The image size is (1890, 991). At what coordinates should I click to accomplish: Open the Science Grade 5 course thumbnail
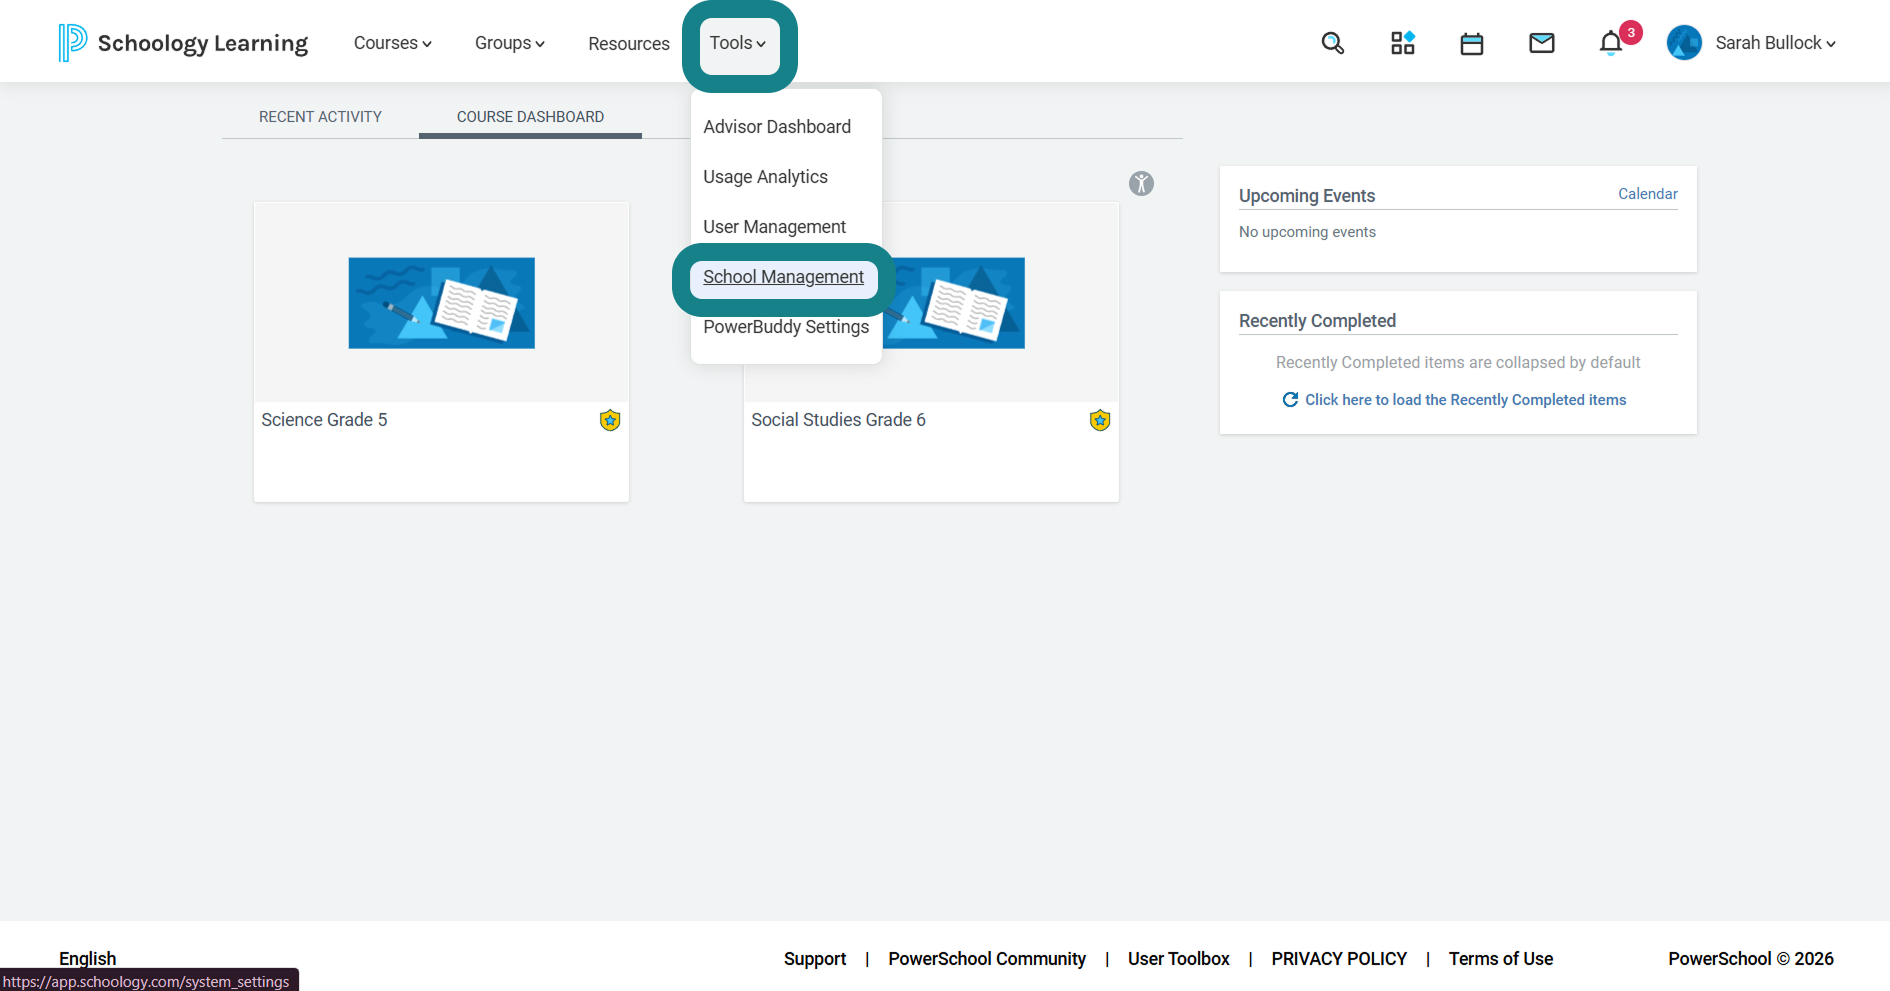[x=441, y=303]
